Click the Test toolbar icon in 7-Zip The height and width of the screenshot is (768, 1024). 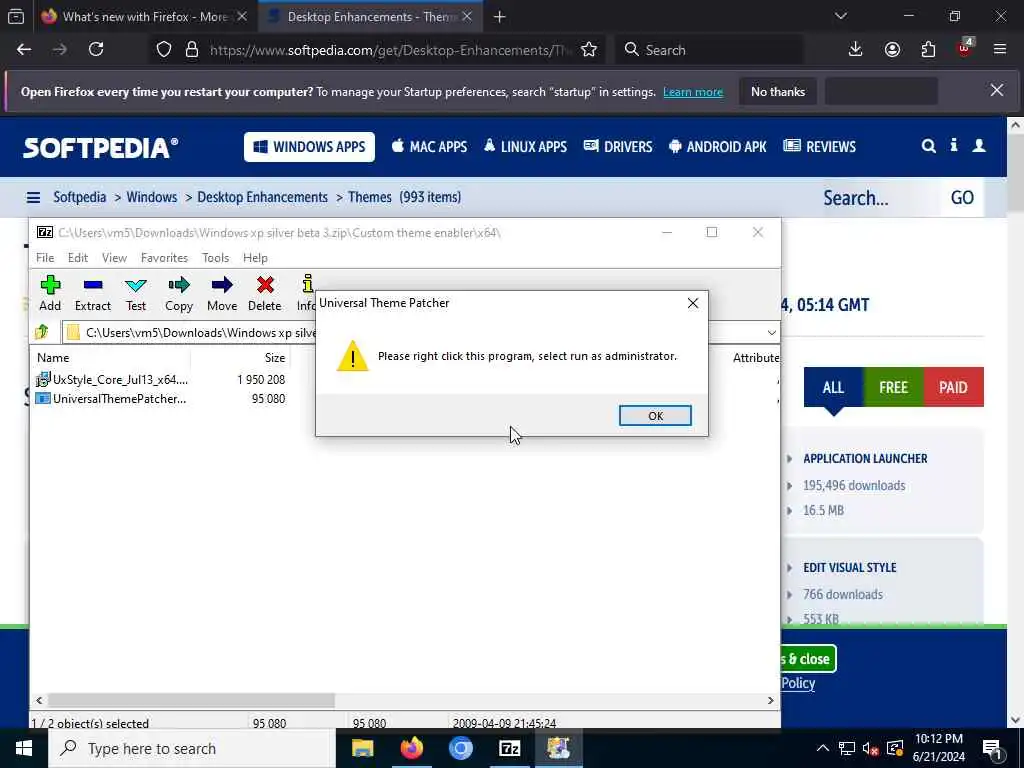pos(136,293)
